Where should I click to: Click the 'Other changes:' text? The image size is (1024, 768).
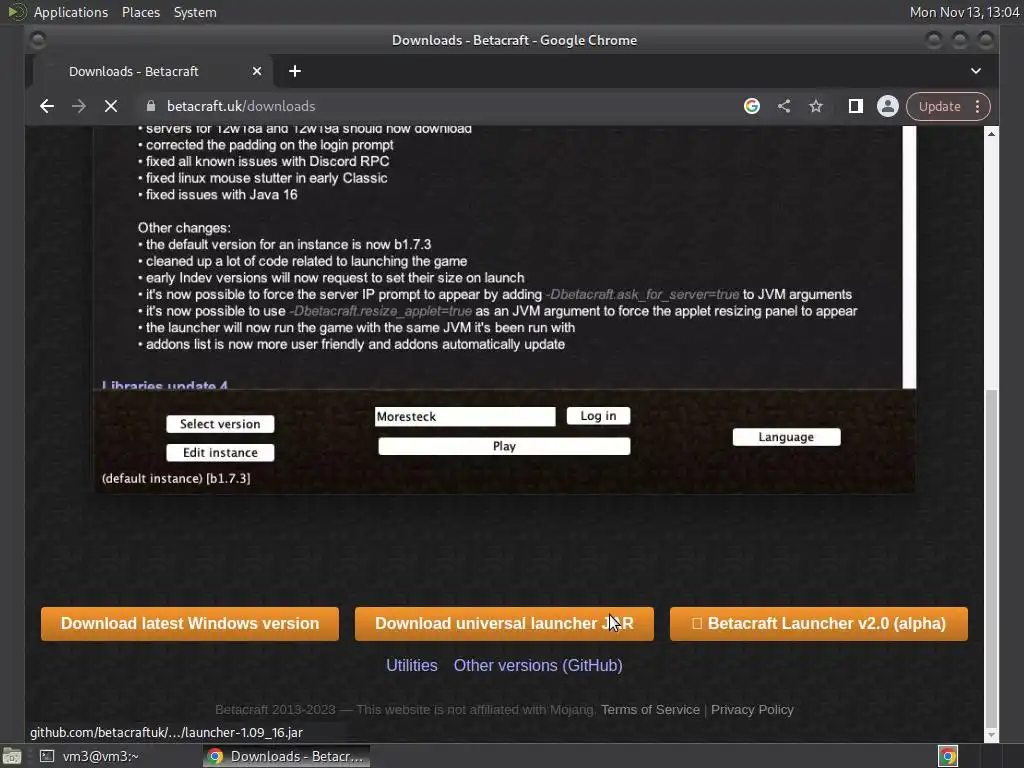(184, 228)
